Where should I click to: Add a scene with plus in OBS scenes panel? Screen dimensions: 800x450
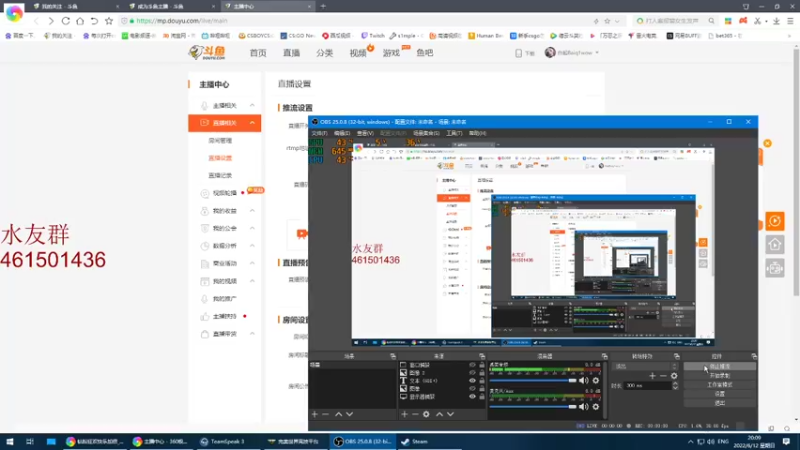pos(314,414)
